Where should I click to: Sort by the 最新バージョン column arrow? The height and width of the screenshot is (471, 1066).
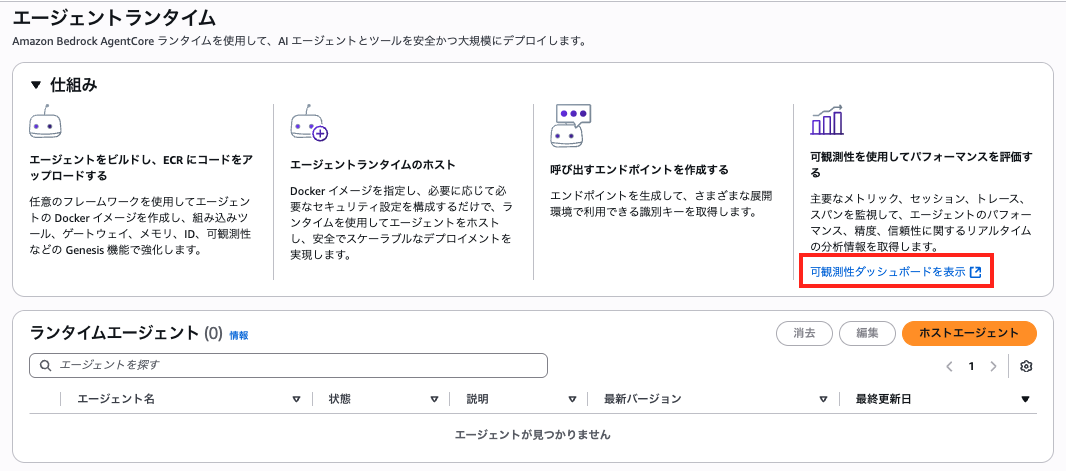(x=824, y=400)
